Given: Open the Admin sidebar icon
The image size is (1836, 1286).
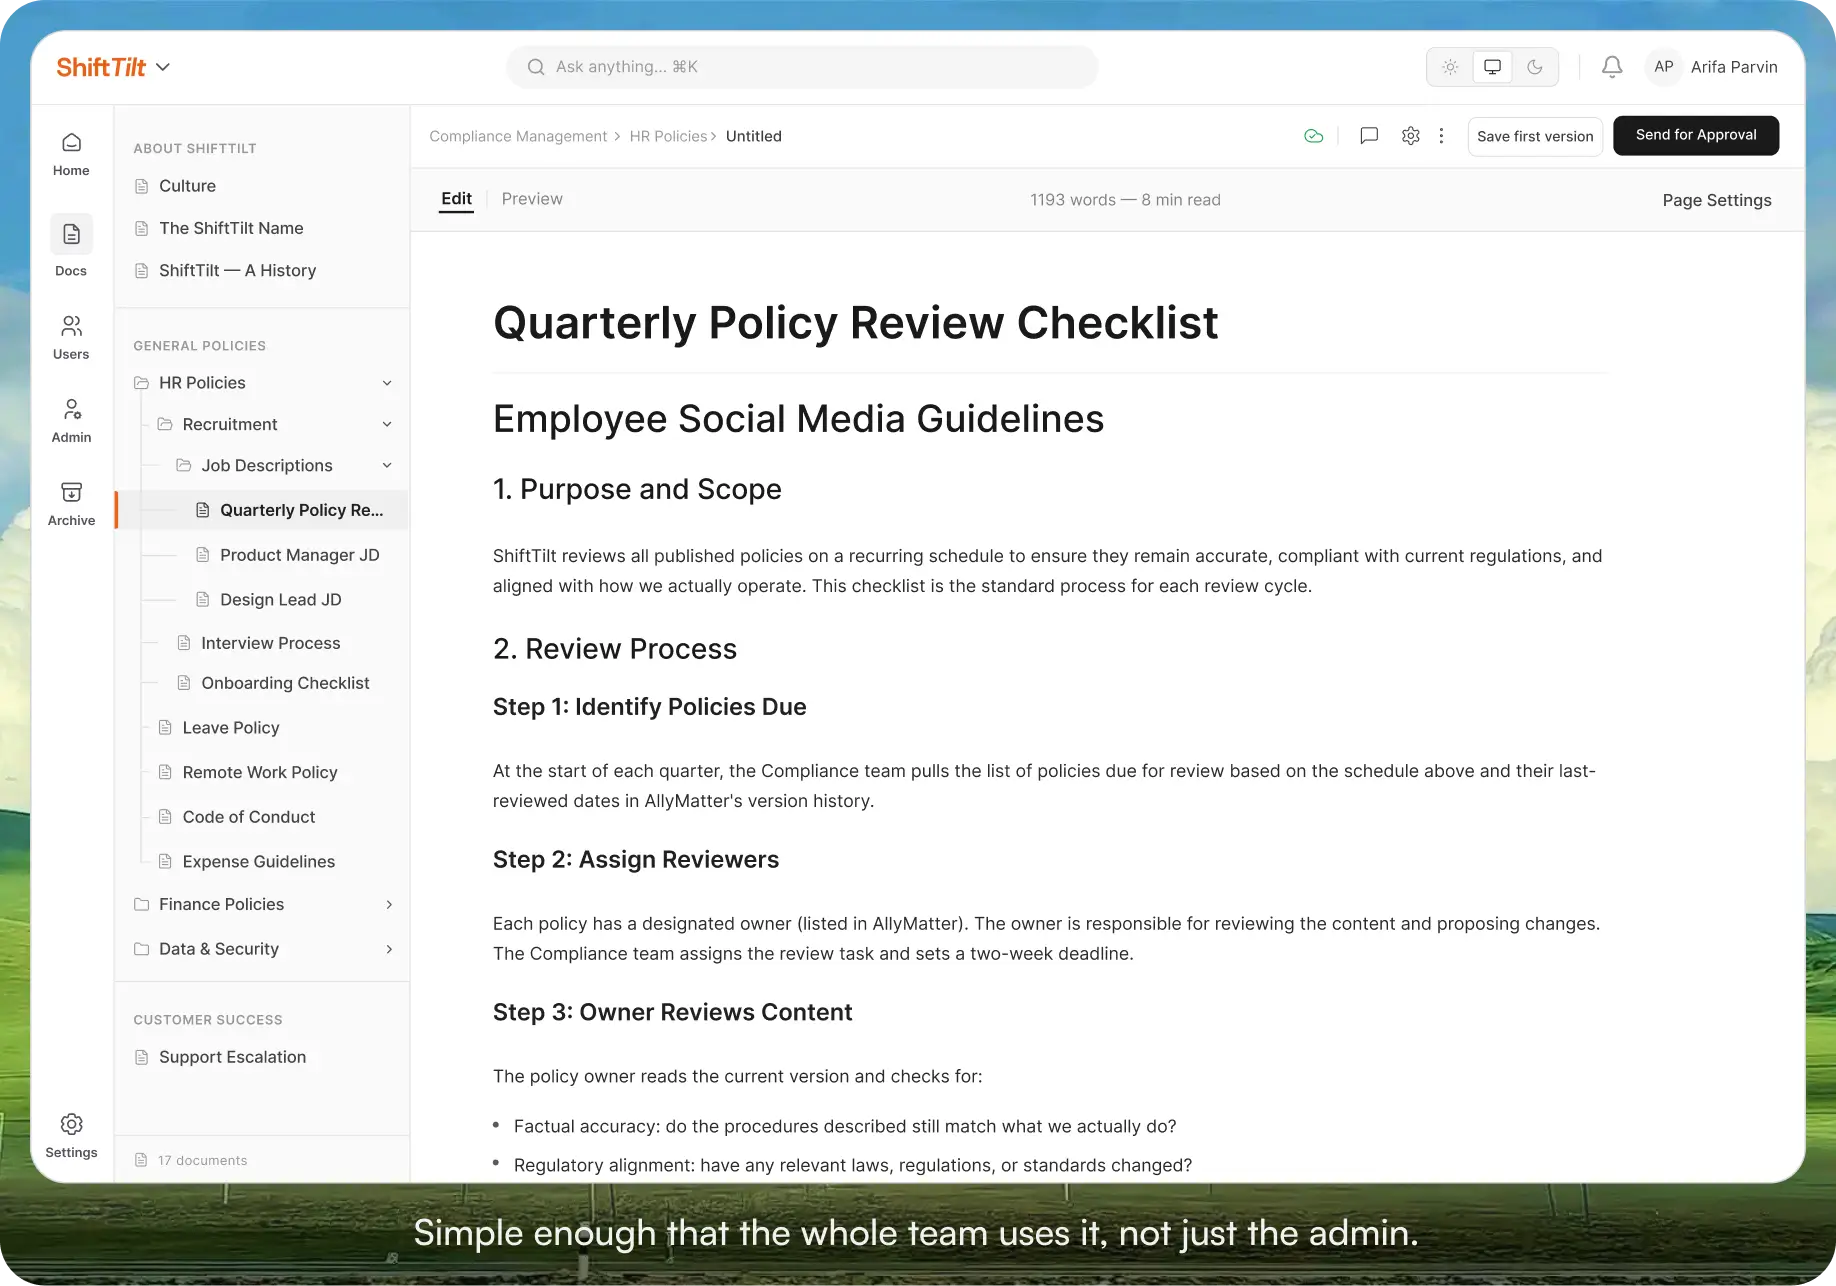Looking at the screenshot, I should 71,409.
